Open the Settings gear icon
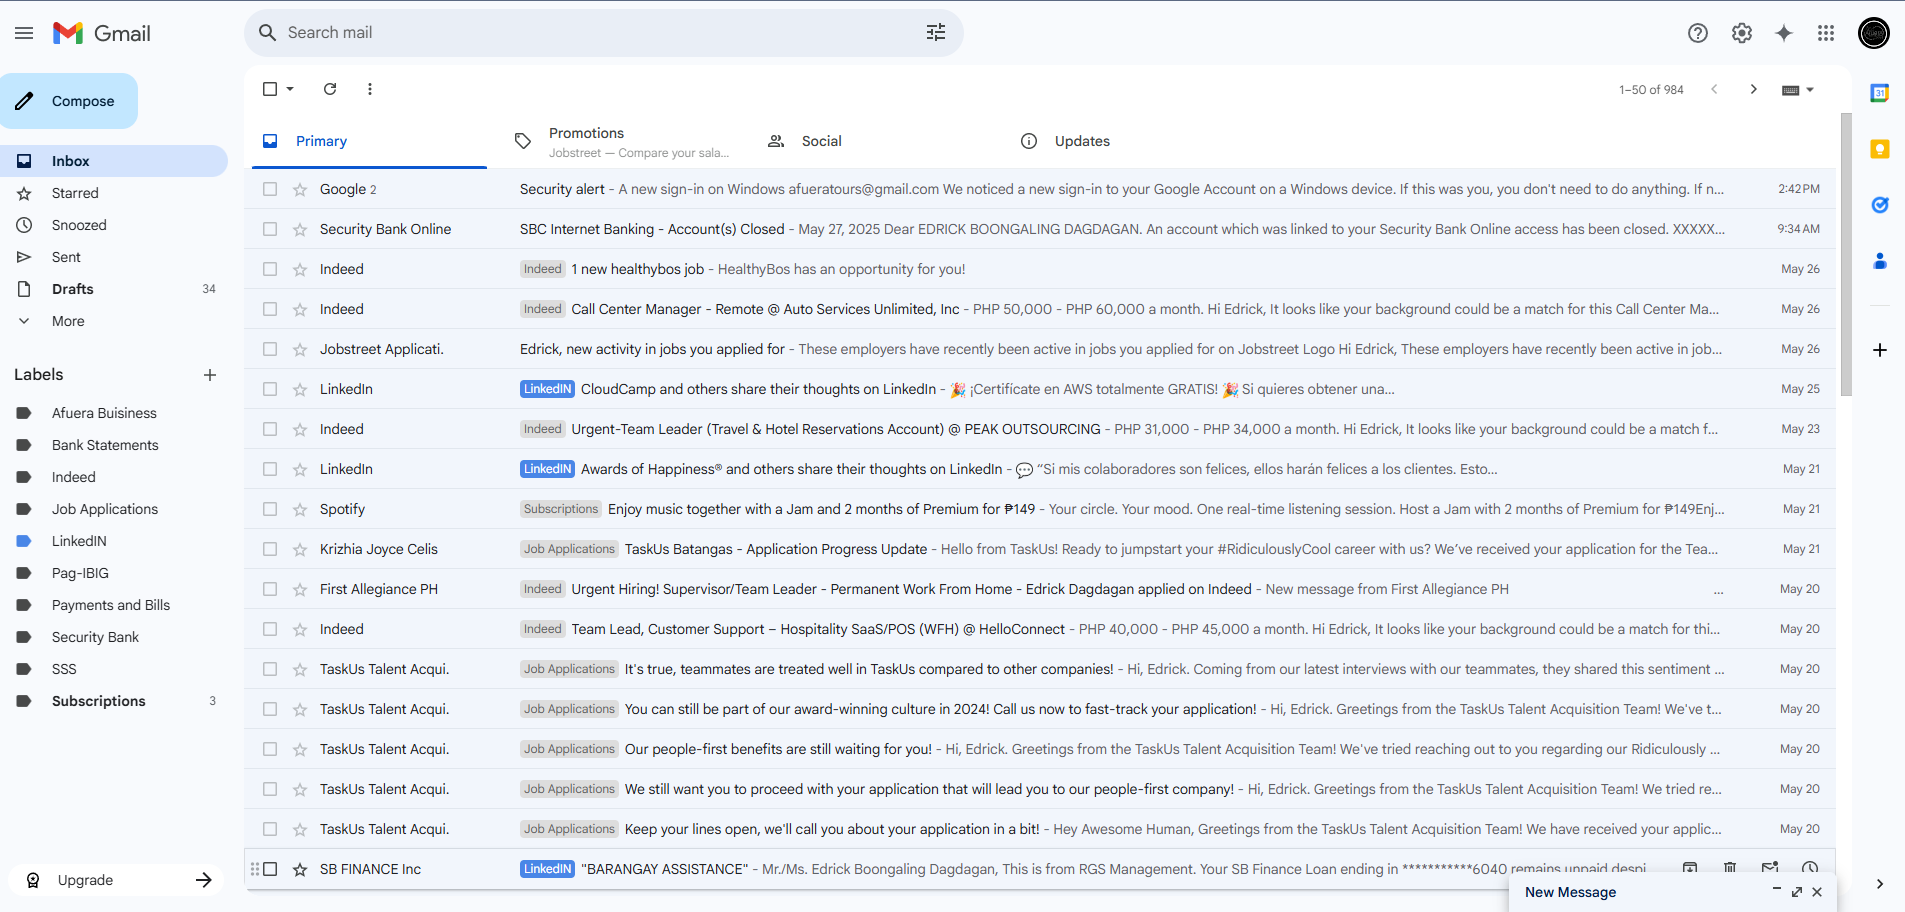This screenshot has height=912, width=1905. [x=1742, y=33]
